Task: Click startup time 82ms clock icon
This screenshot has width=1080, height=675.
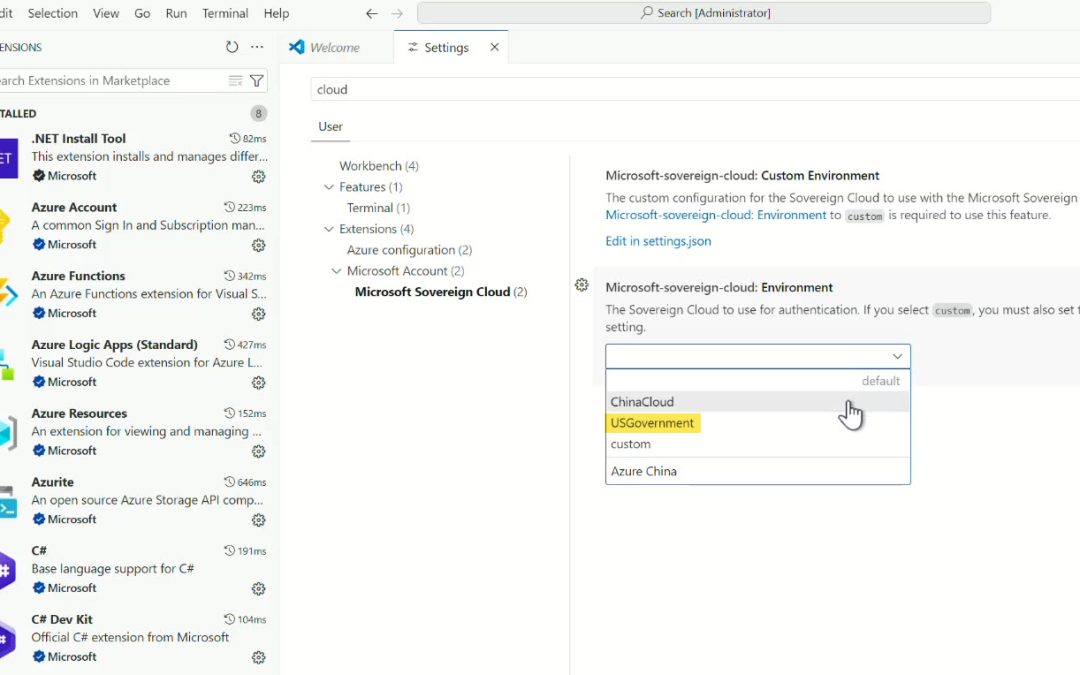Action: point(235,138)
